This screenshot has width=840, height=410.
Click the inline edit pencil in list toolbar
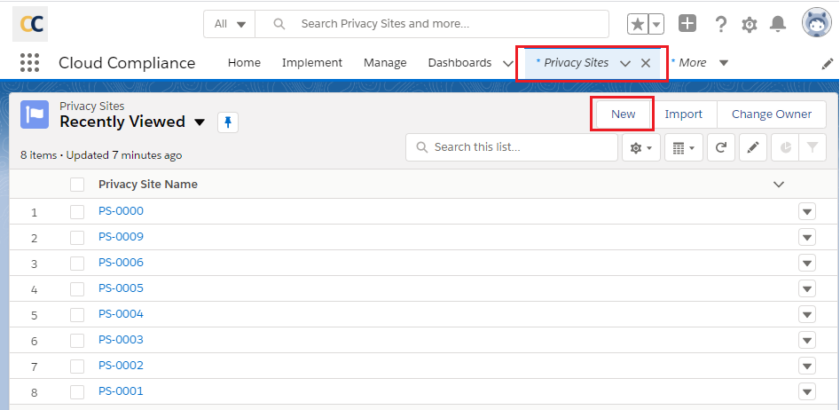point(753,148)
